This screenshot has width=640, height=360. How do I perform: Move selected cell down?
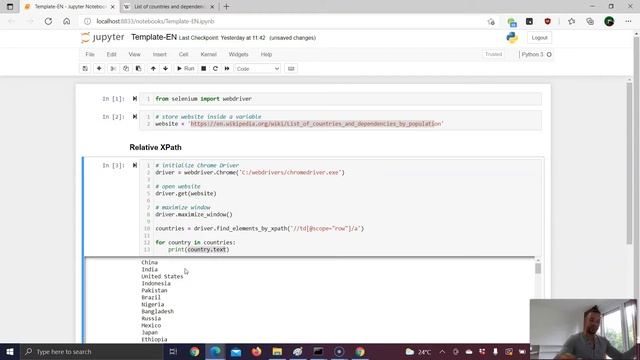(x=165, y=69)
